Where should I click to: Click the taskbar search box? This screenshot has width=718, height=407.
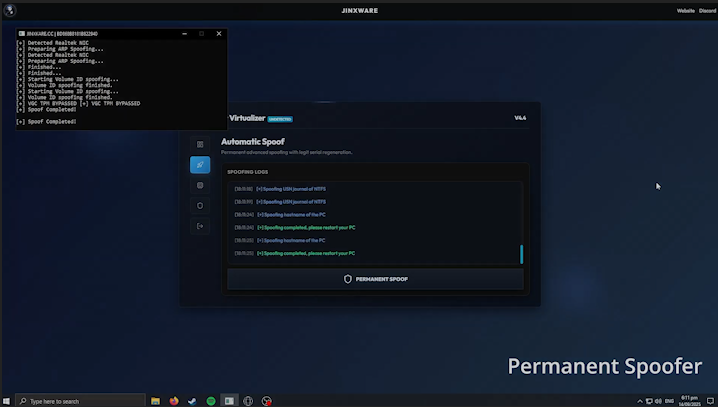click(x=80, y=400)
